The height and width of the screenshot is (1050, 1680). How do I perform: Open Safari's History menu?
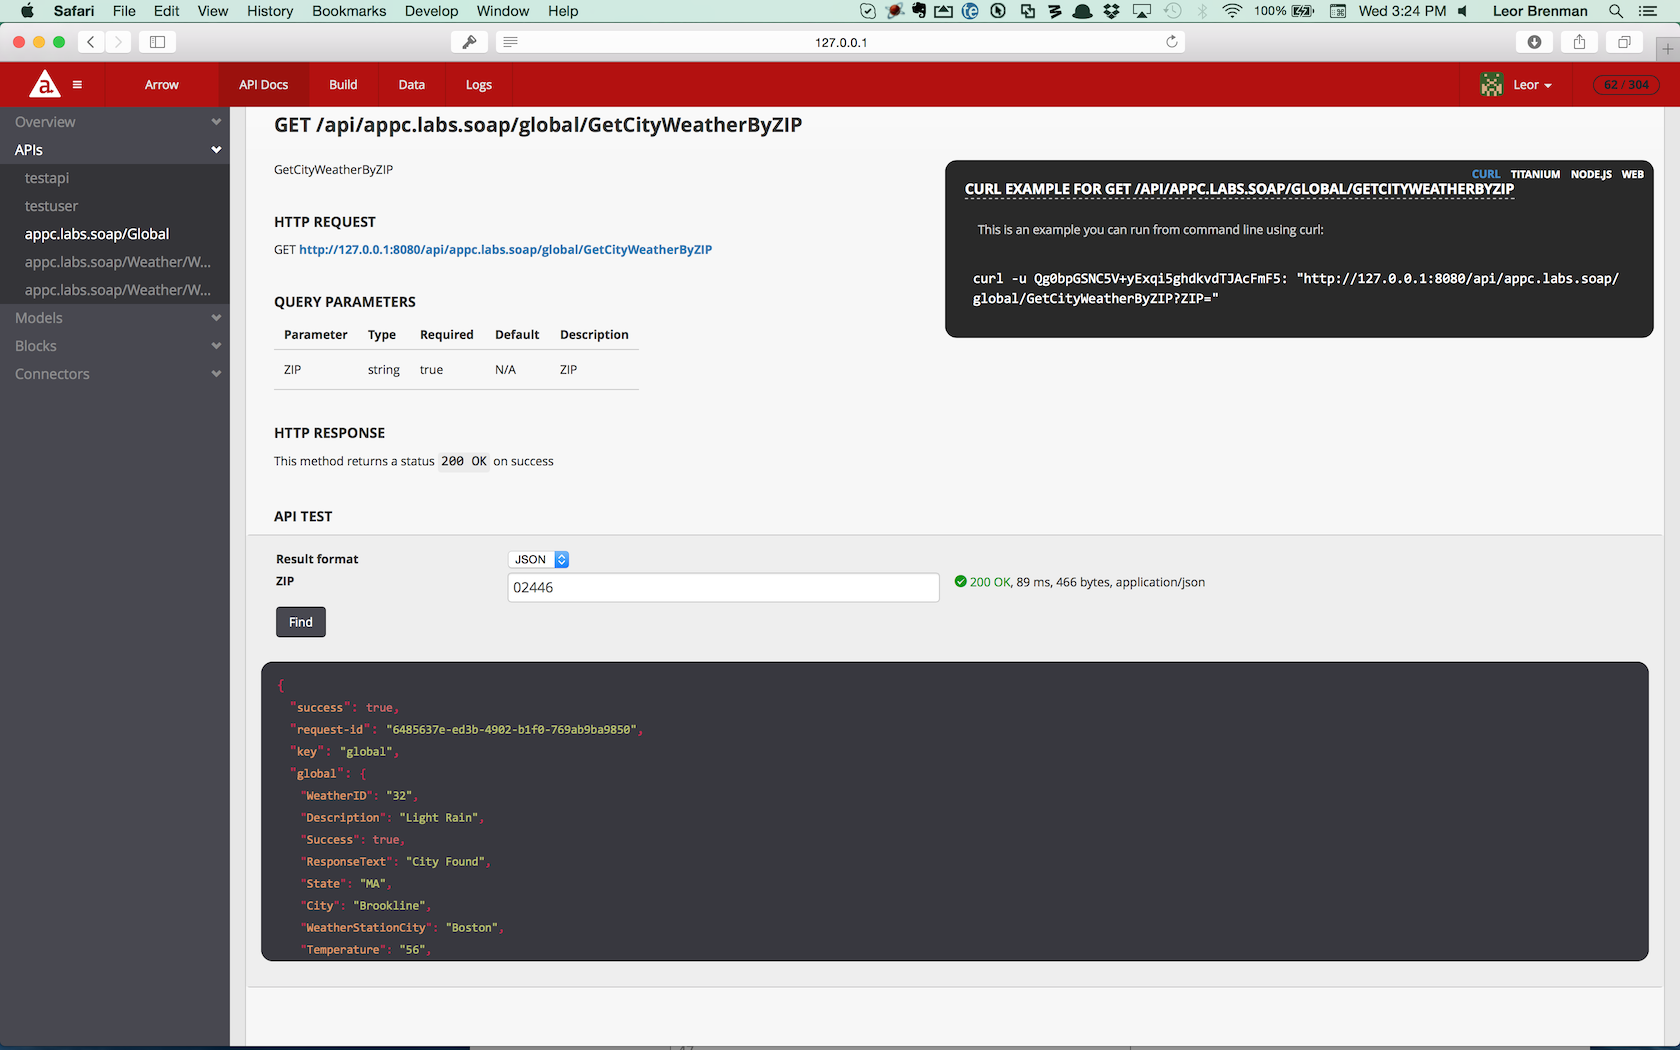(270, 11)
